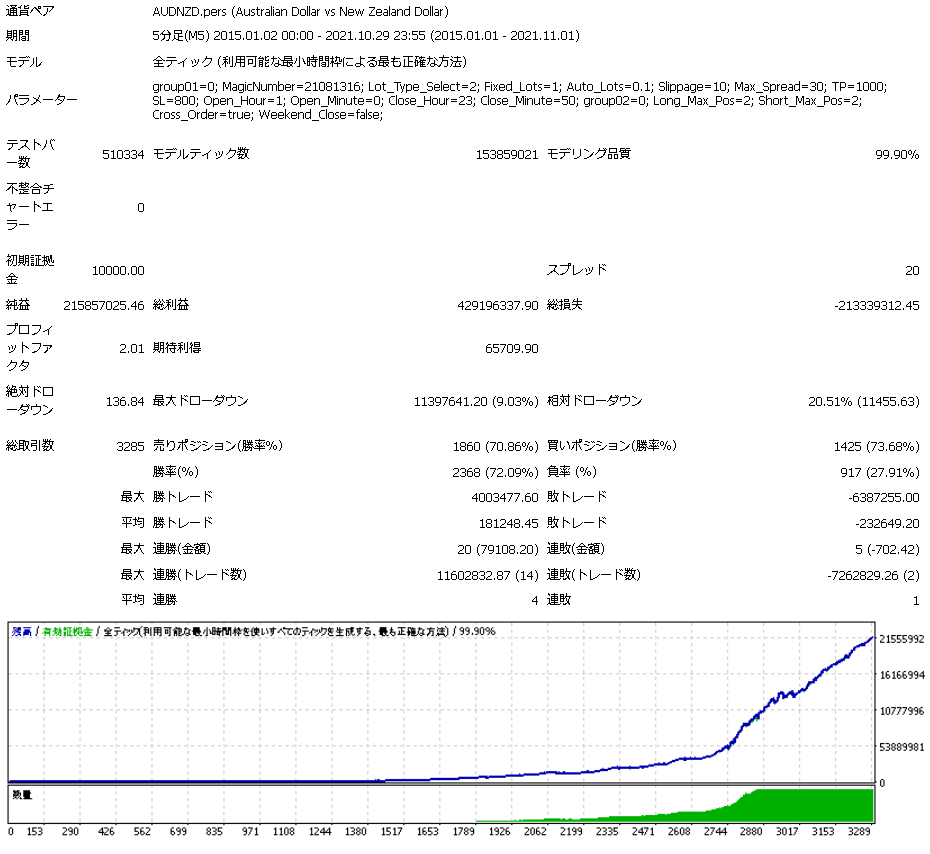
Task: Click the short positions value 1860 (70.86%)
Action: click(x=495, y=447)
